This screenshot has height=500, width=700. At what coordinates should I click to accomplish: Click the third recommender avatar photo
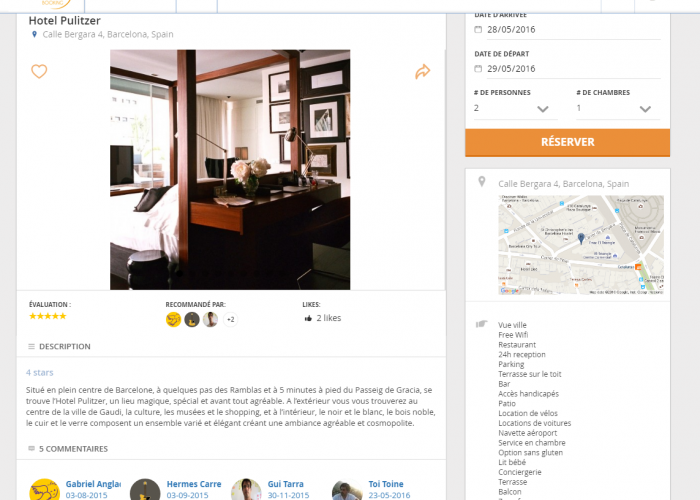pos(210,319)
